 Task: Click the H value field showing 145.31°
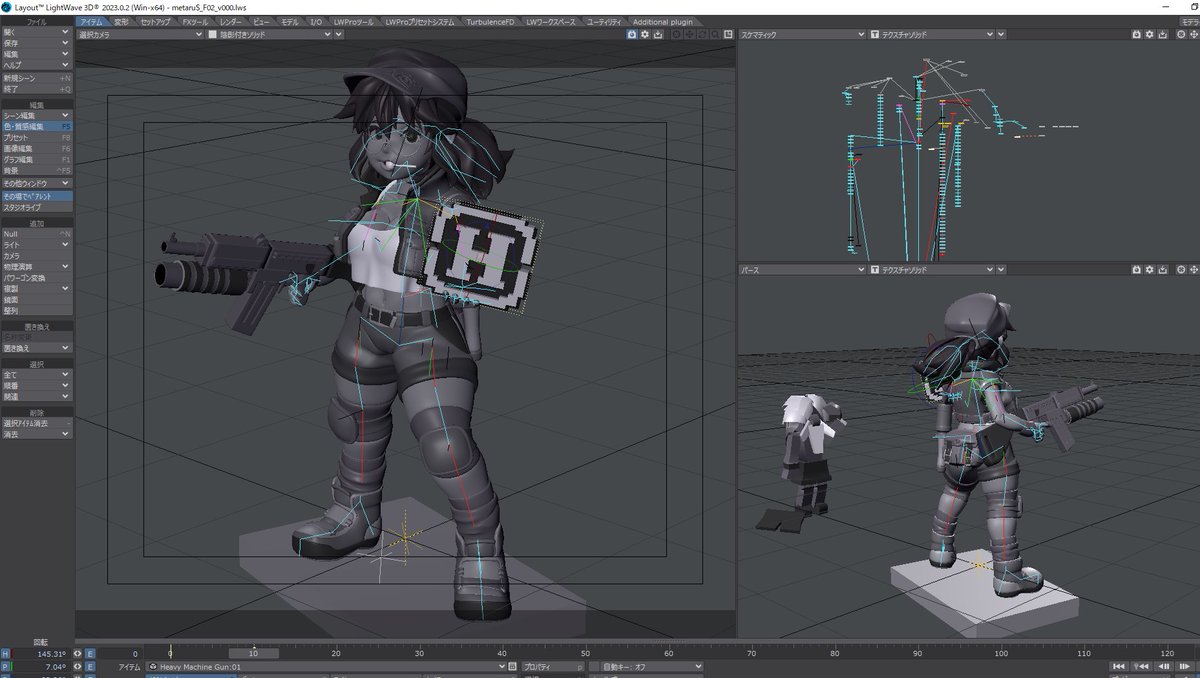coord(41,654)
